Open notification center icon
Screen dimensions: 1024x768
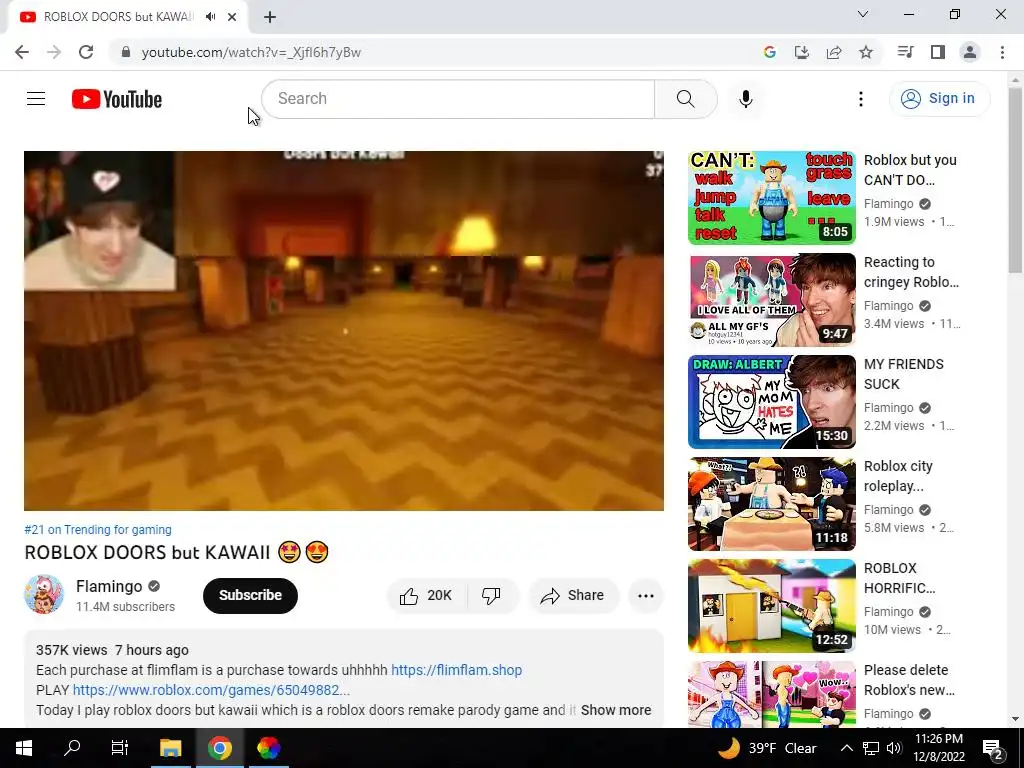click(993, 748)
